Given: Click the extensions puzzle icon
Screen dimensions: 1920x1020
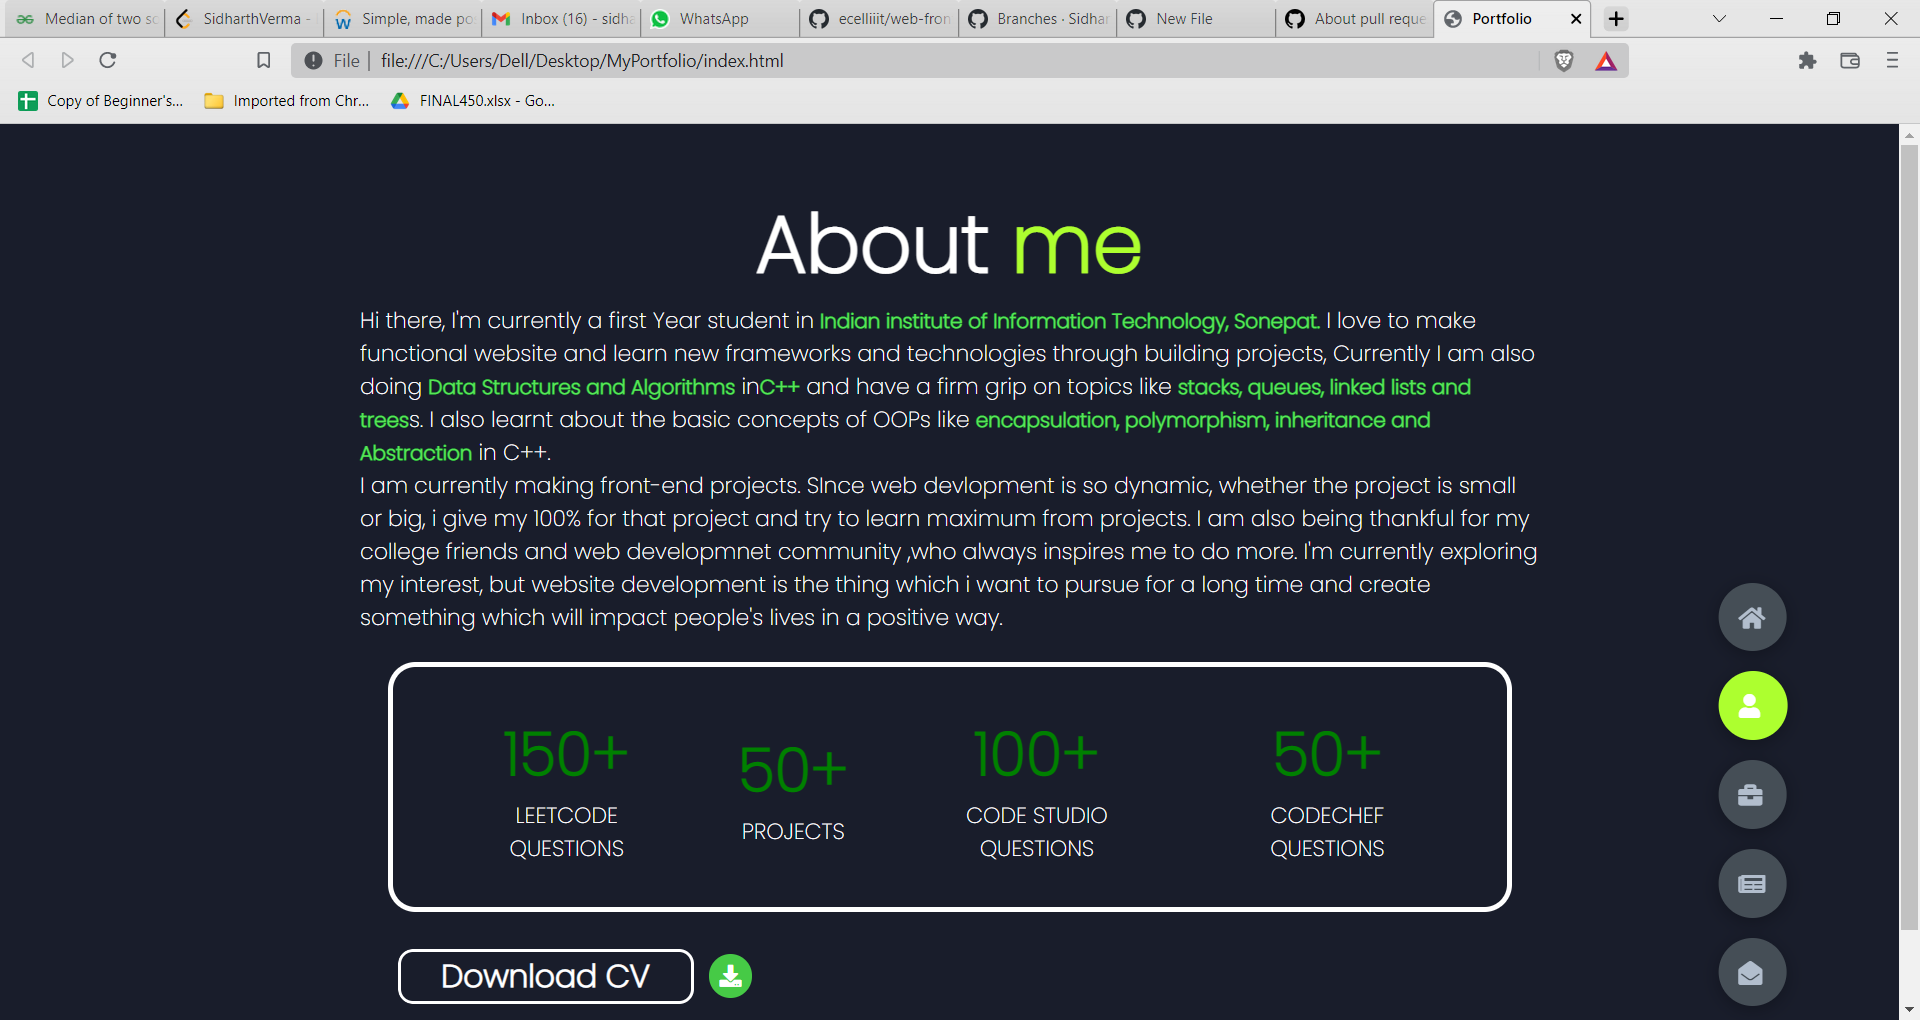Looking at the screenshot, I should click(1807, 60).
